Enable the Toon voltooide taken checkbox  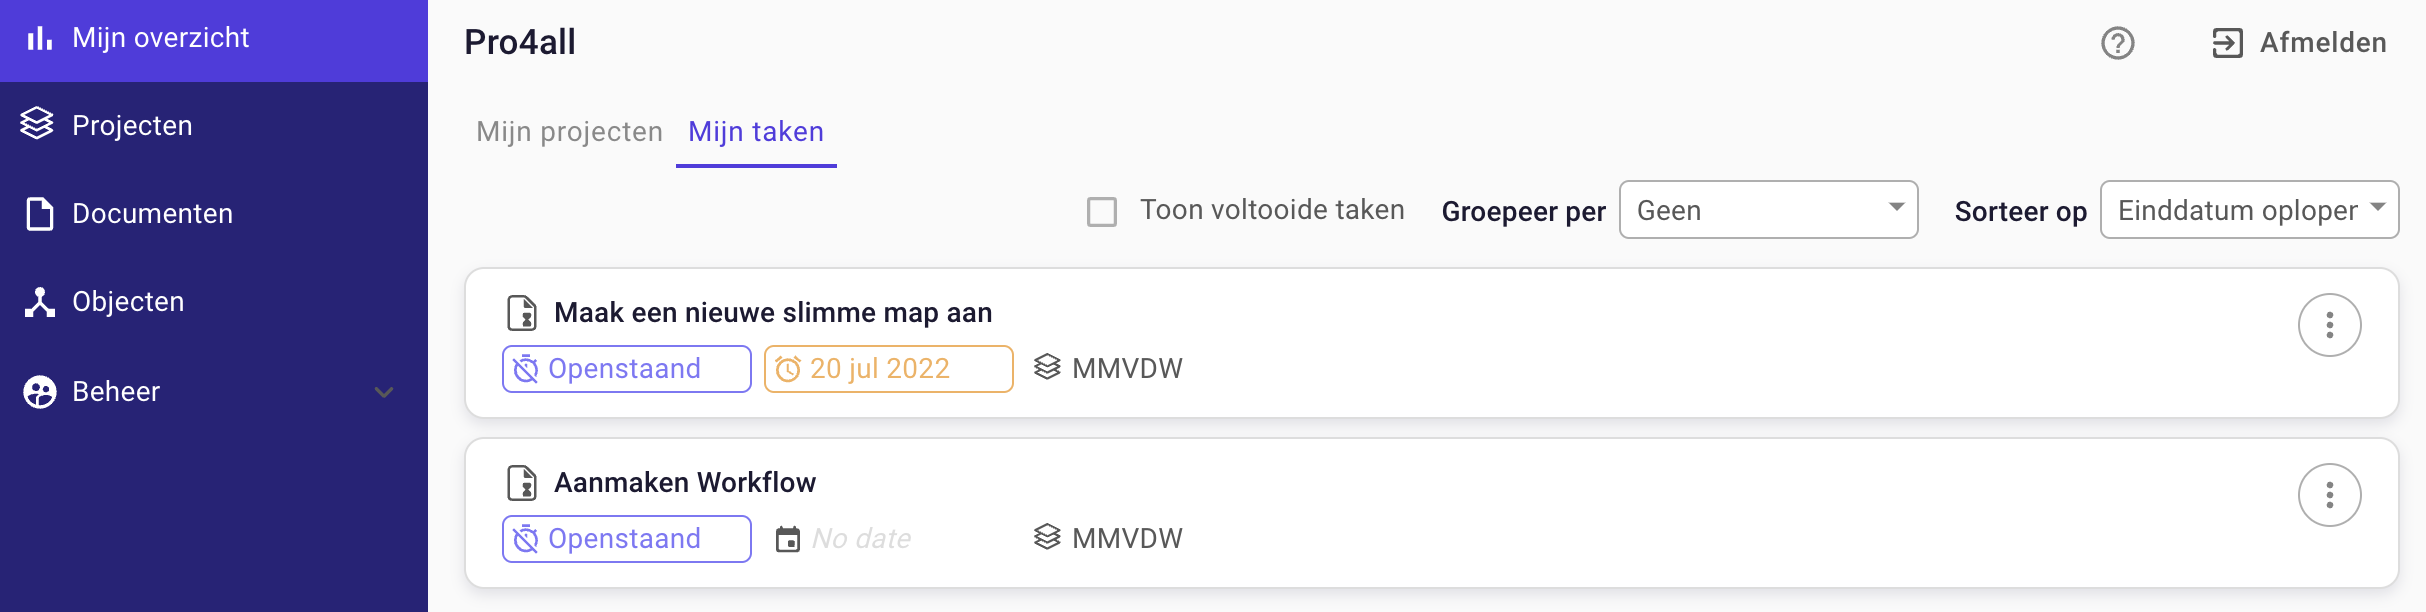(x=1101, y=212)
